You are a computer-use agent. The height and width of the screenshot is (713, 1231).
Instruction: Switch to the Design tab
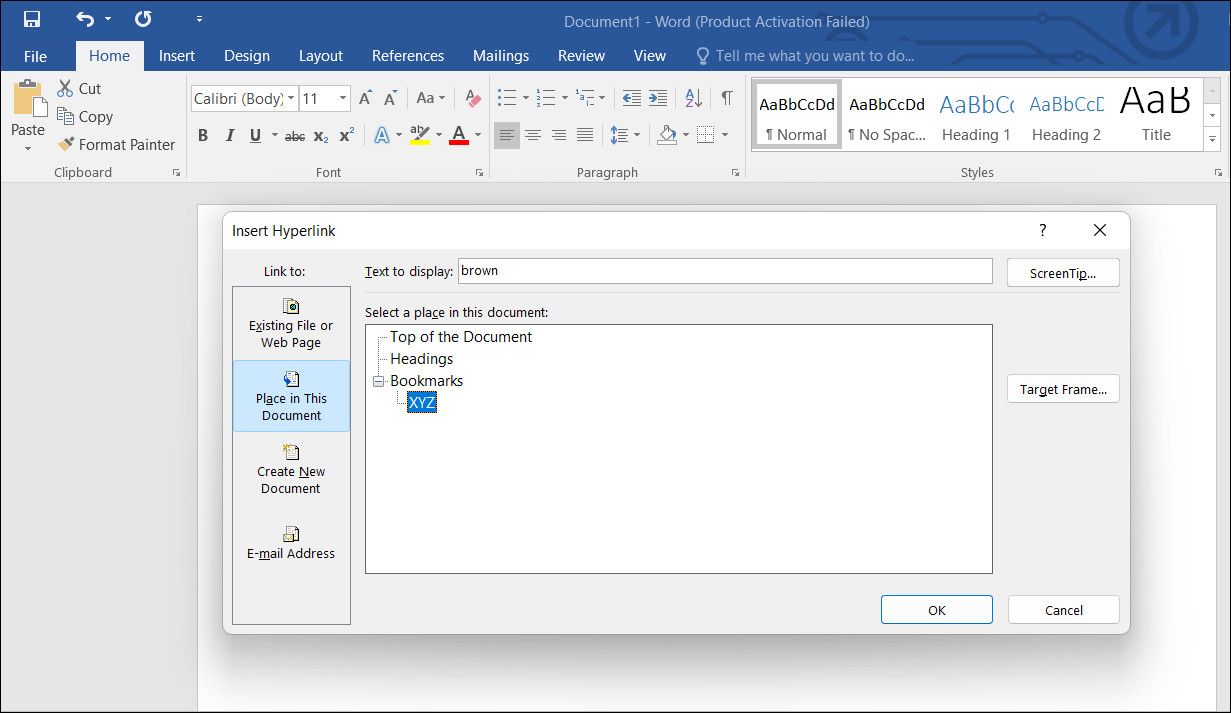(x=247, y=56)
